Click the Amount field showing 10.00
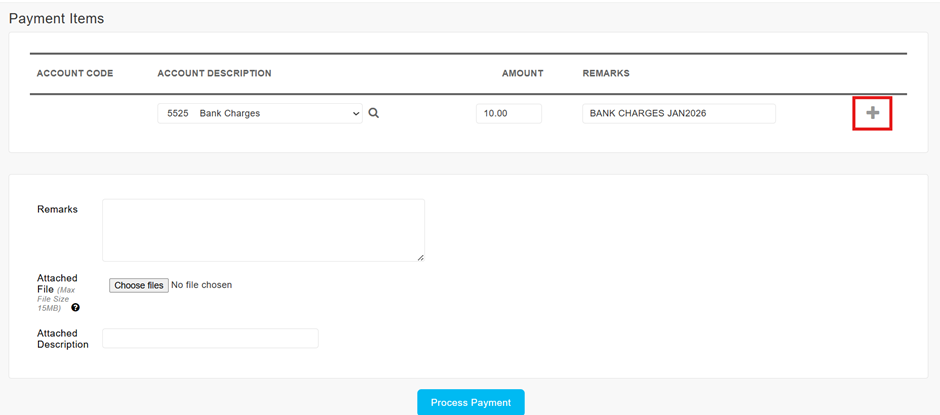This screenshot has width=940, height=415. (x=508, y=114)
